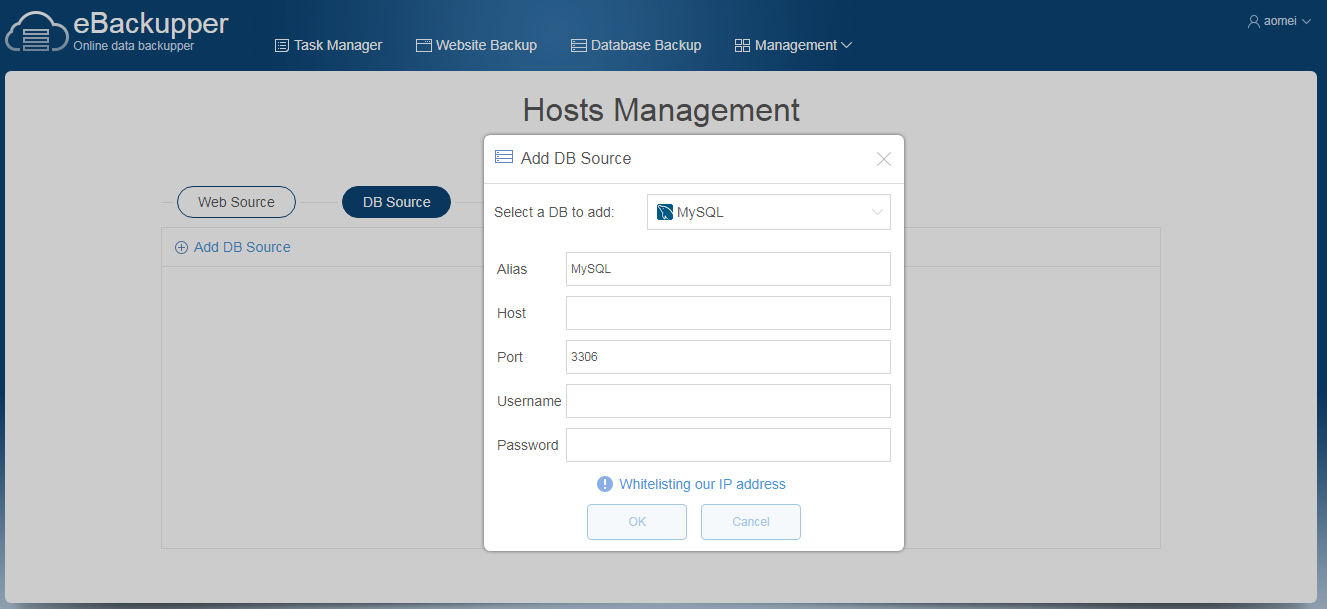The height and width of the screenshot is (609, 1327).
Task: Focus the Alias input field
Action: coord(728,269)
